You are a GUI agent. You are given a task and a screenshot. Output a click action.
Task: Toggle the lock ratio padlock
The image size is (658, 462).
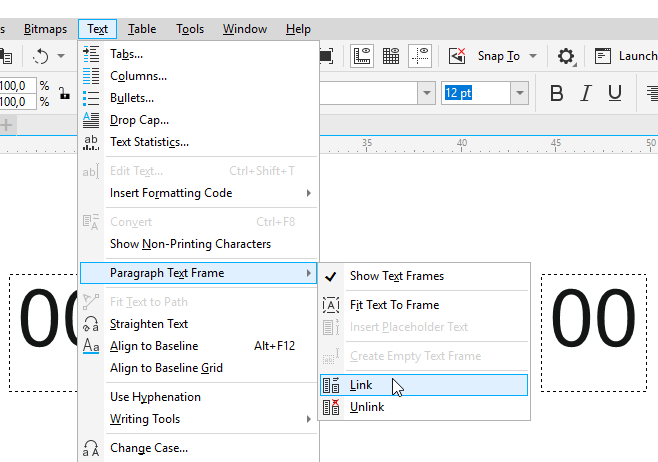click(x=64, y=94)
